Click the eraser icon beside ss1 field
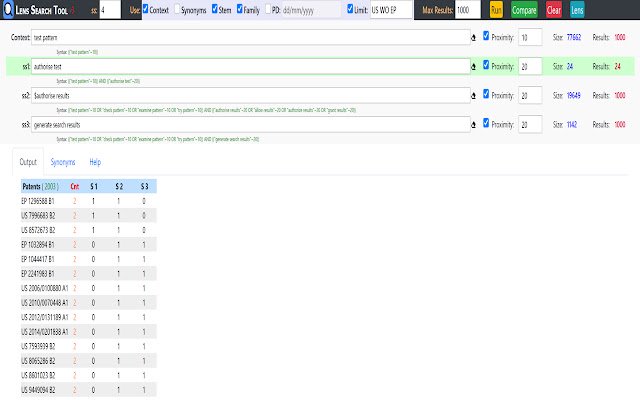The height and width of the screenshot is (400, 640). [x=473, y=67]
